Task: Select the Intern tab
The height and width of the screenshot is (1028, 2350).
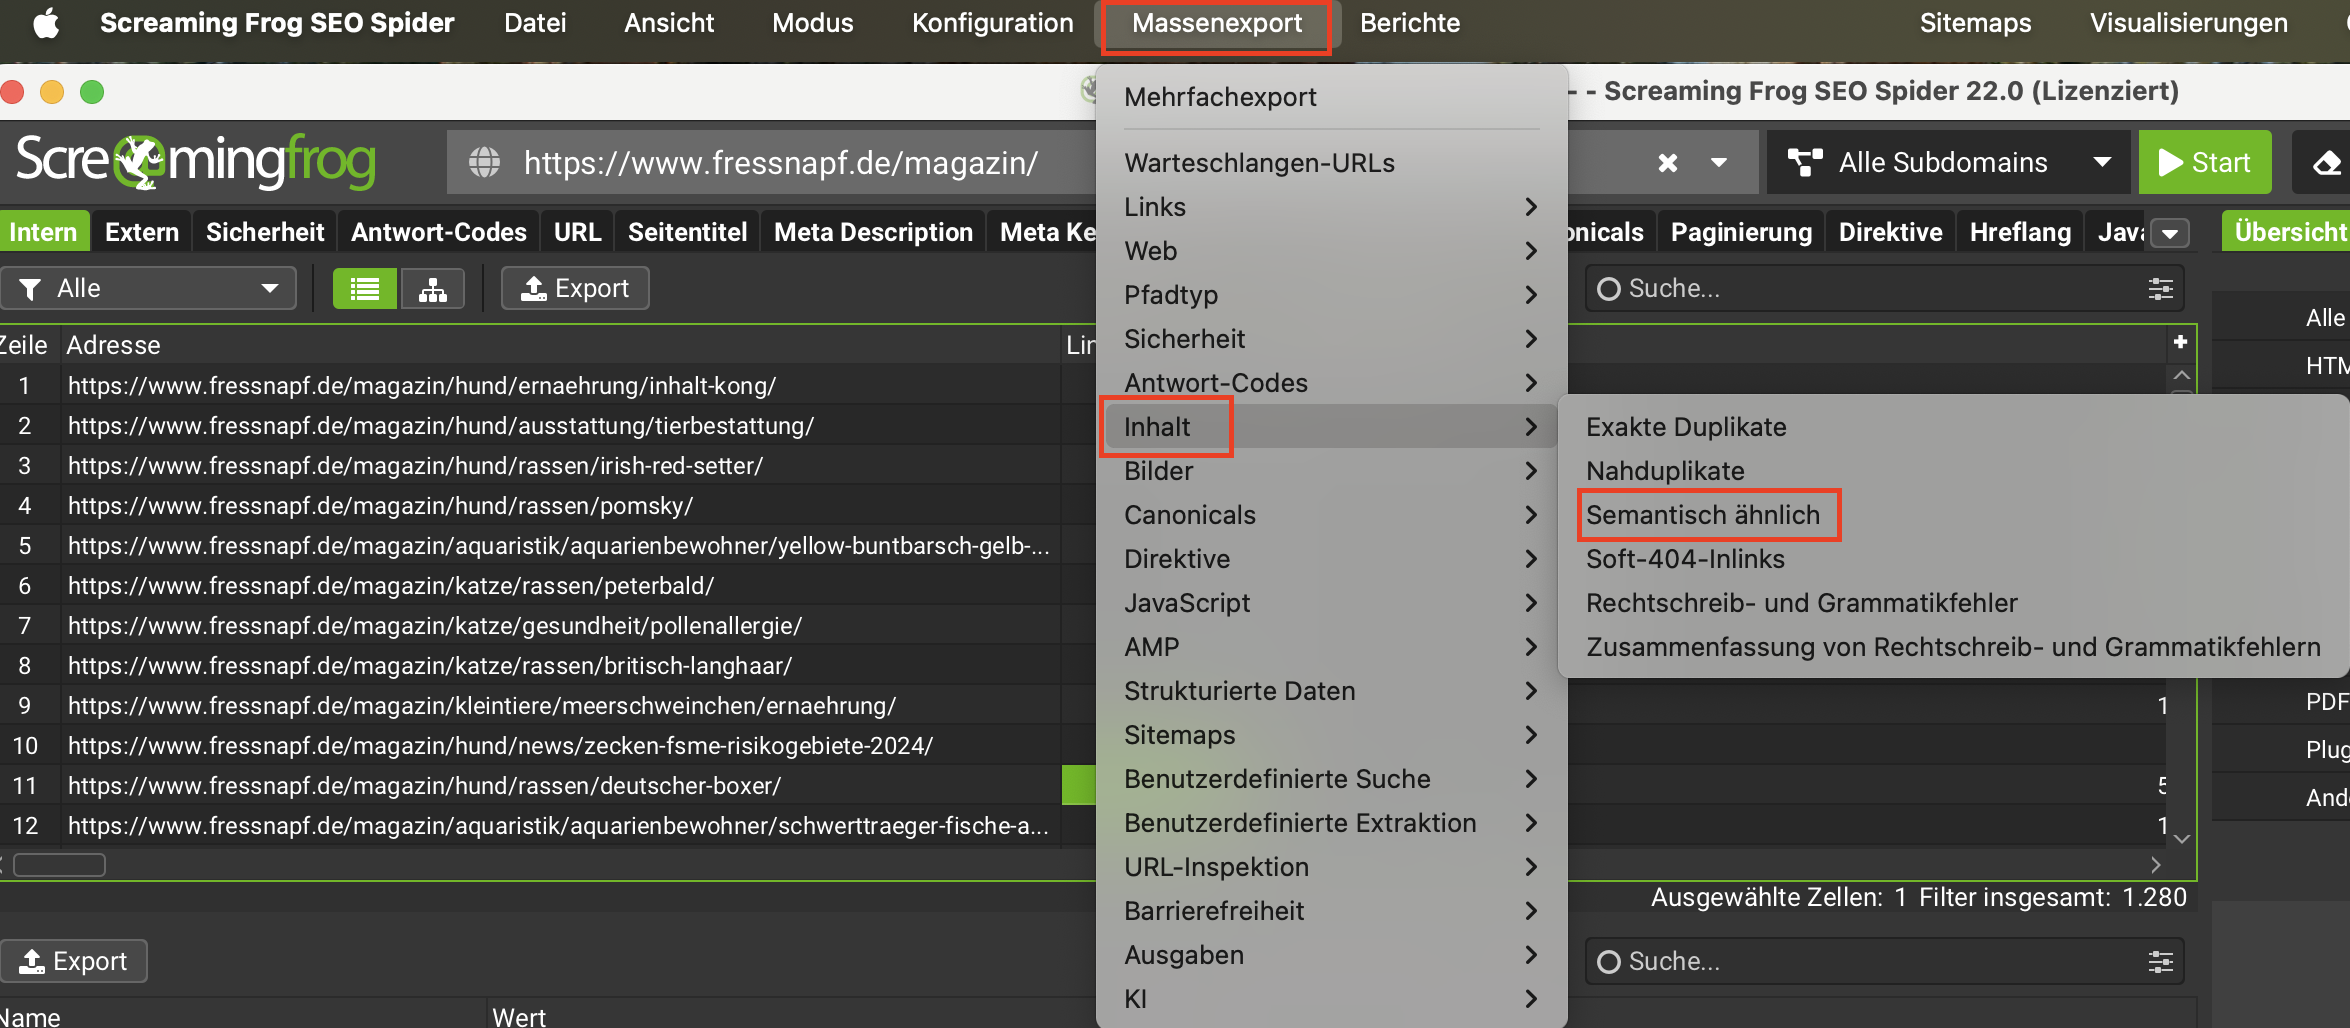Action: (x=43, y=232)
